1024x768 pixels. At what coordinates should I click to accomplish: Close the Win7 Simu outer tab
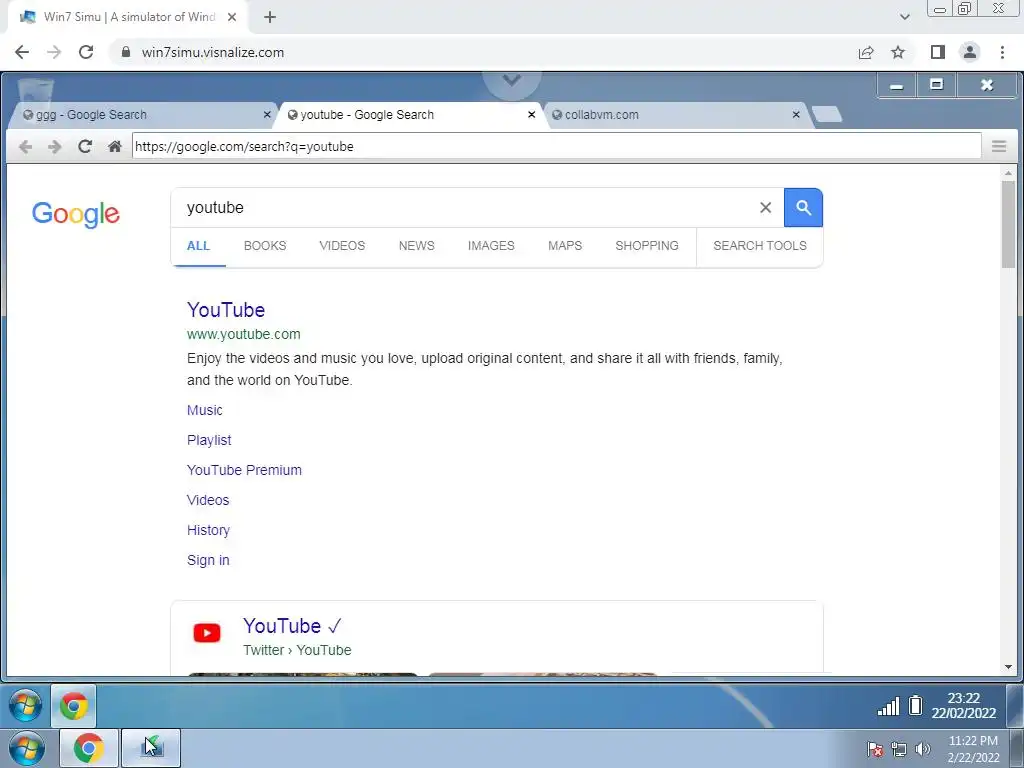click(x=232, y=17)
